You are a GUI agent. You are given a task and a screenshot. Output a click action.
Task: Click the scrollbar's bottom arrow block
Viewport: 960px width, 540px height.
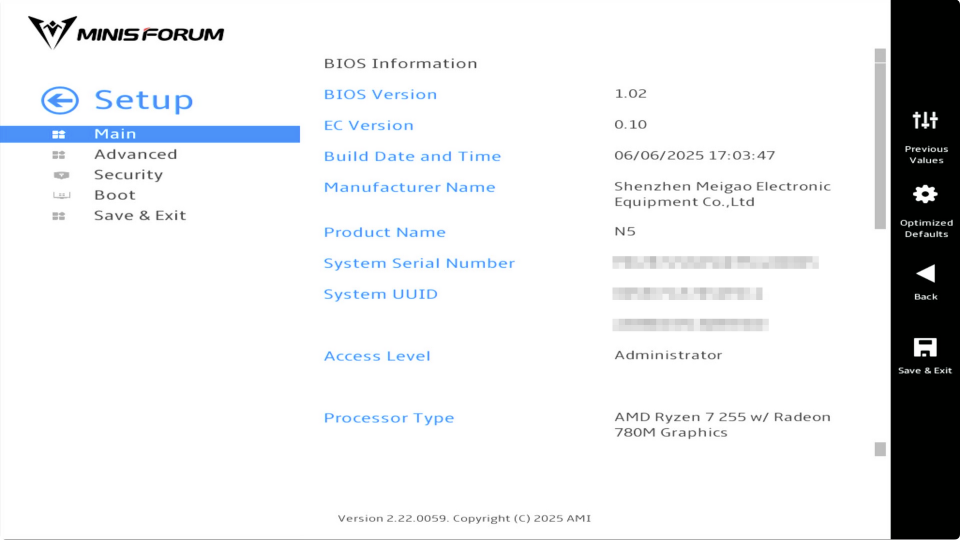(x=880, y=449)
